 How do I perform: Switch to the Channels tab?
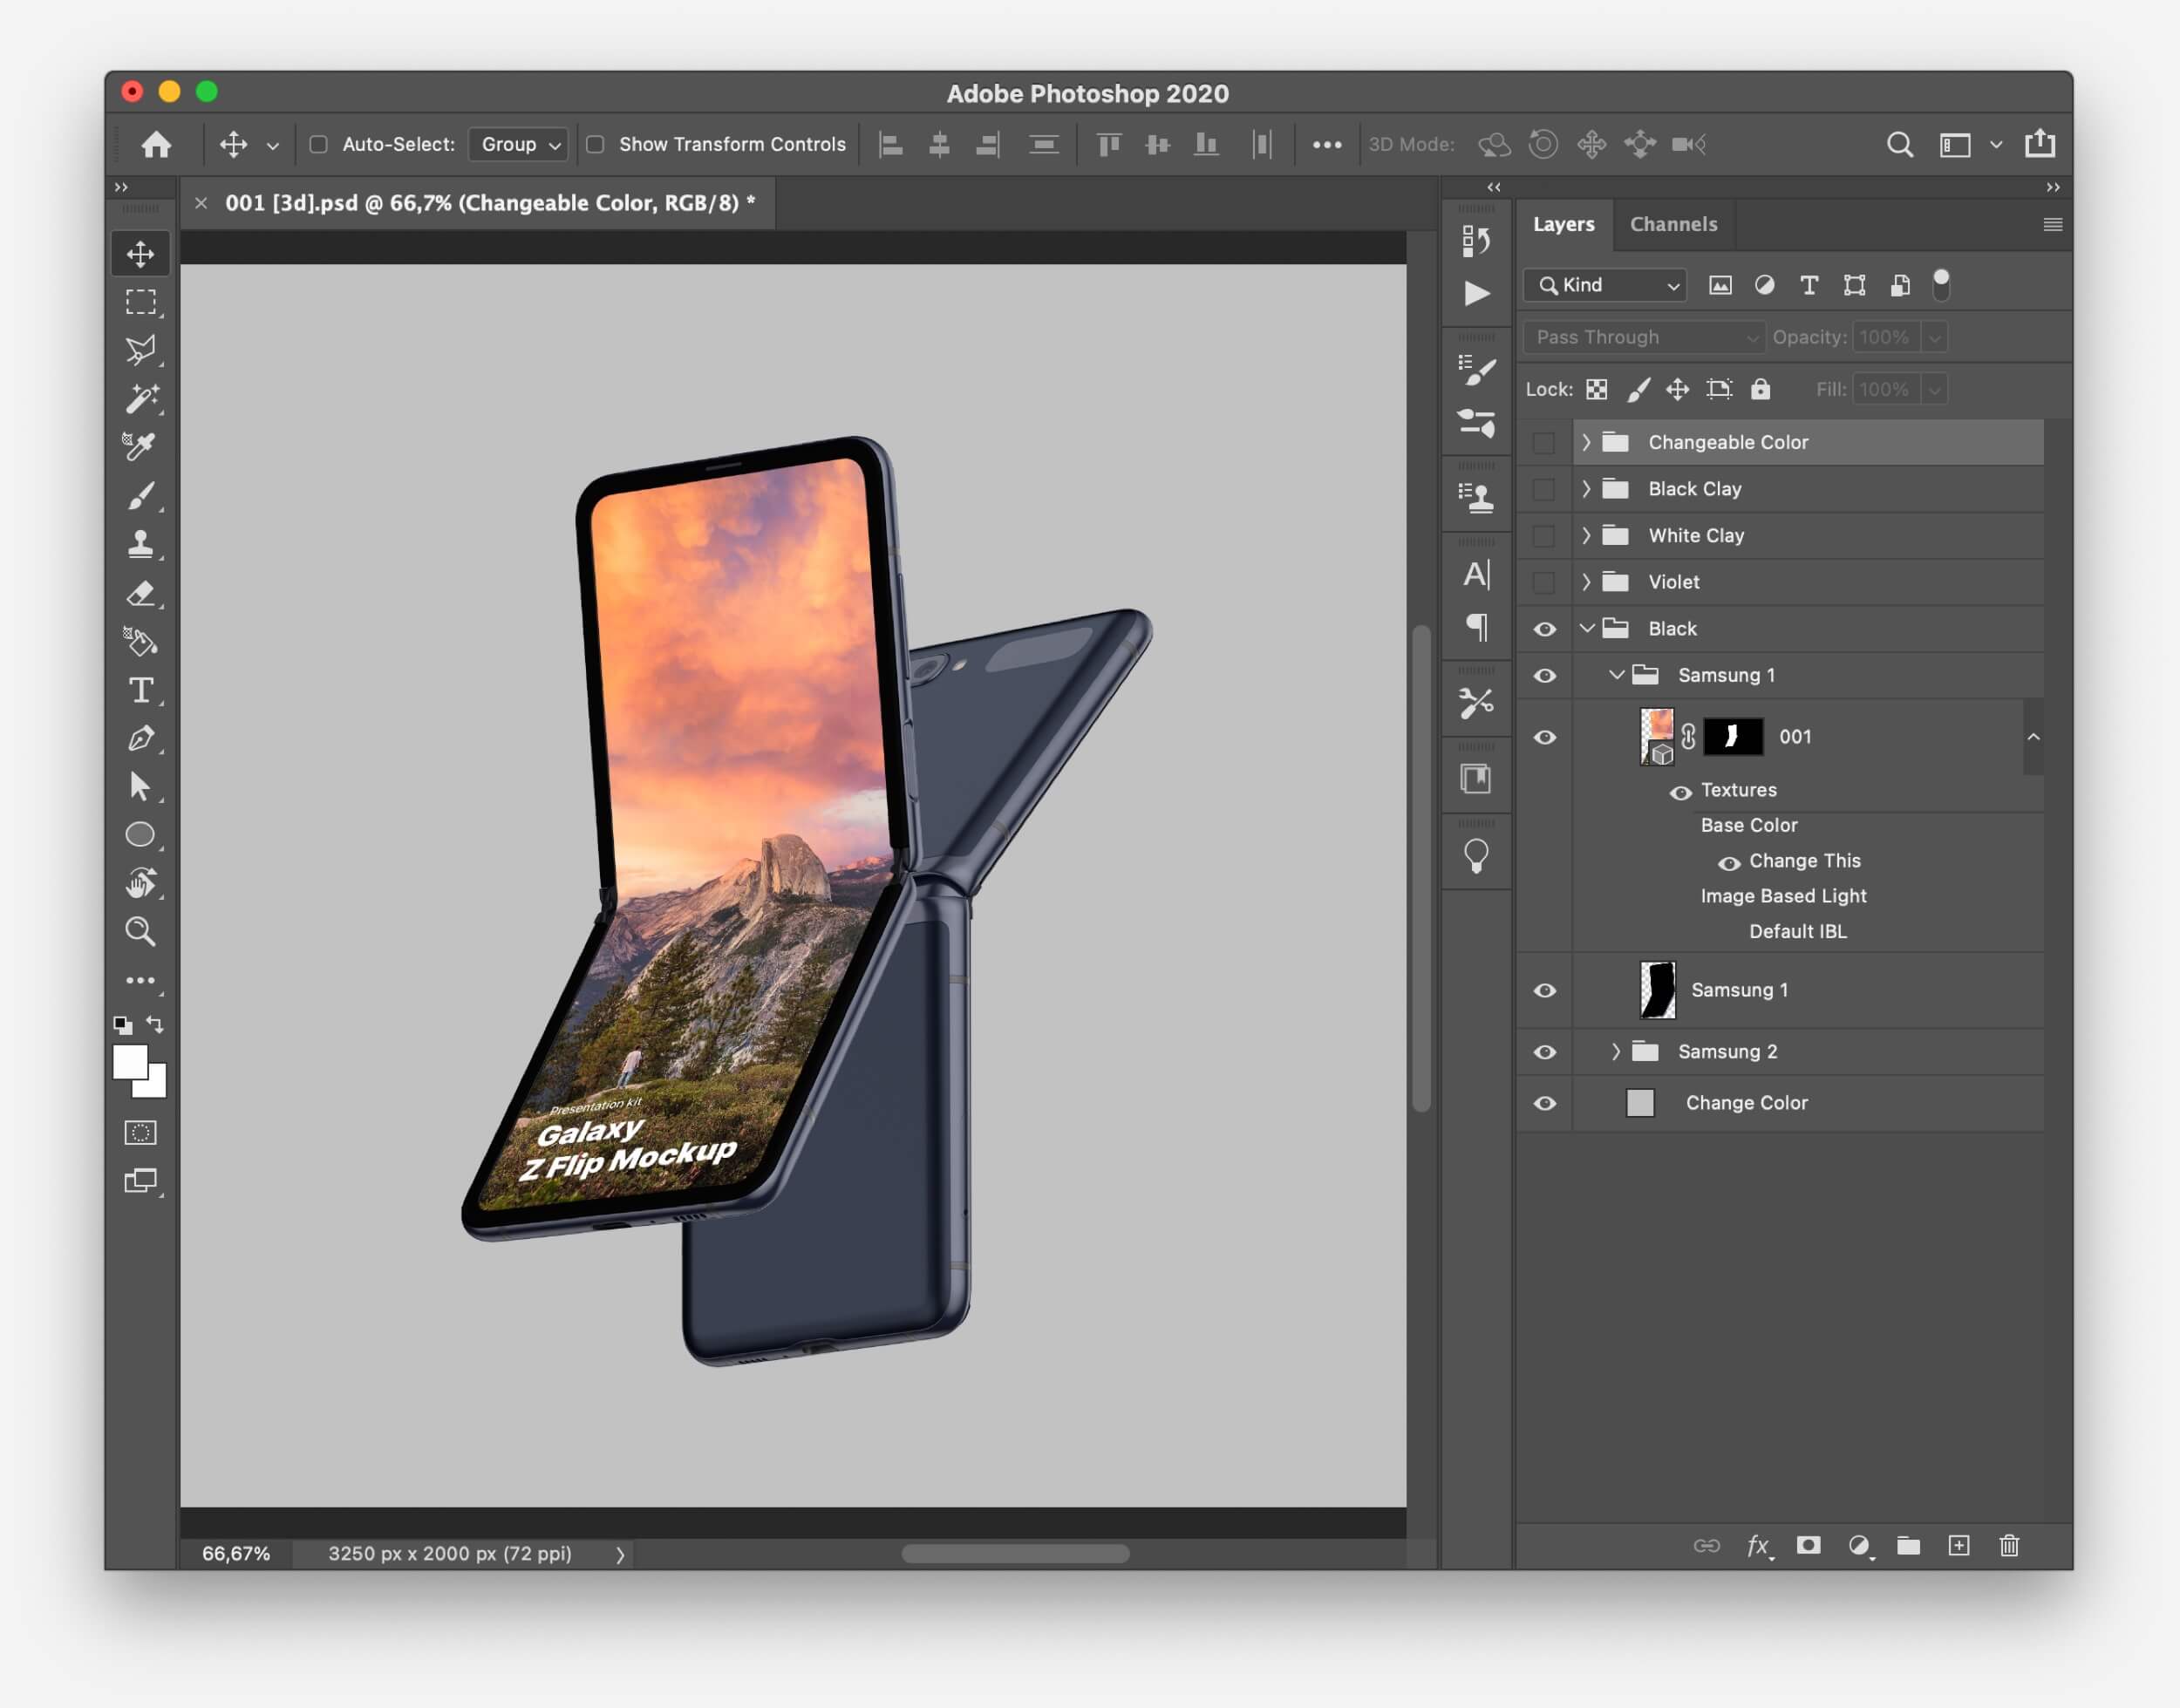click(1673, 224)
